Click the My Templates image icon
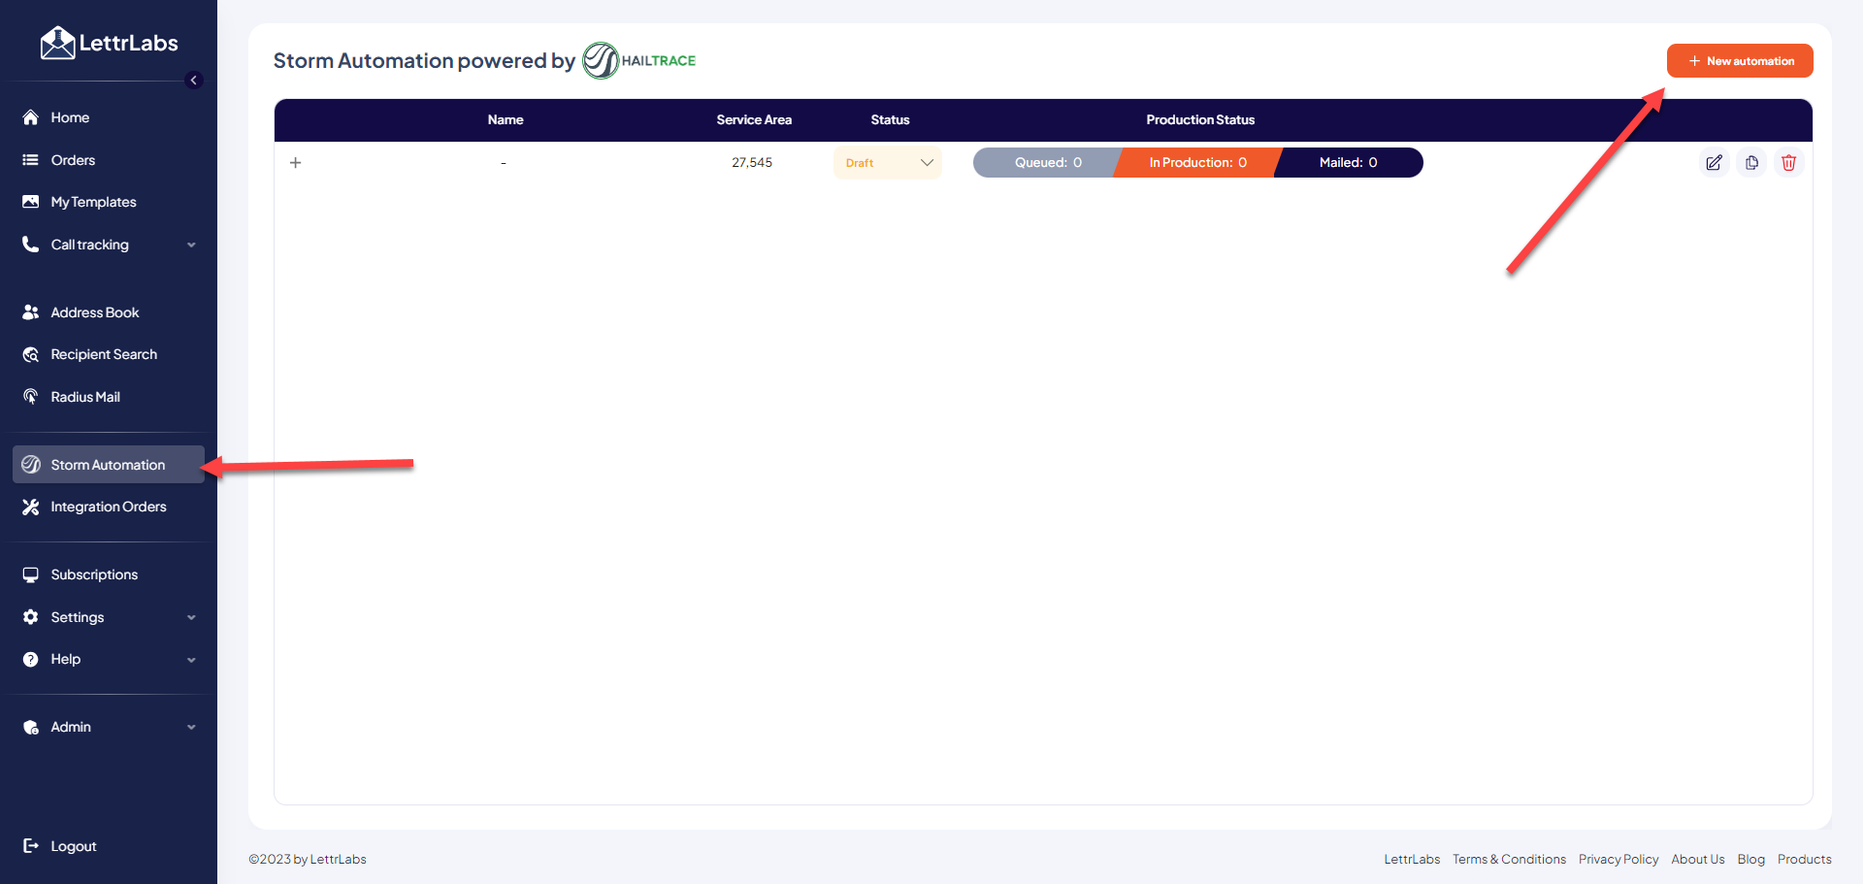 pyautogui.click(x=31, y=202)
